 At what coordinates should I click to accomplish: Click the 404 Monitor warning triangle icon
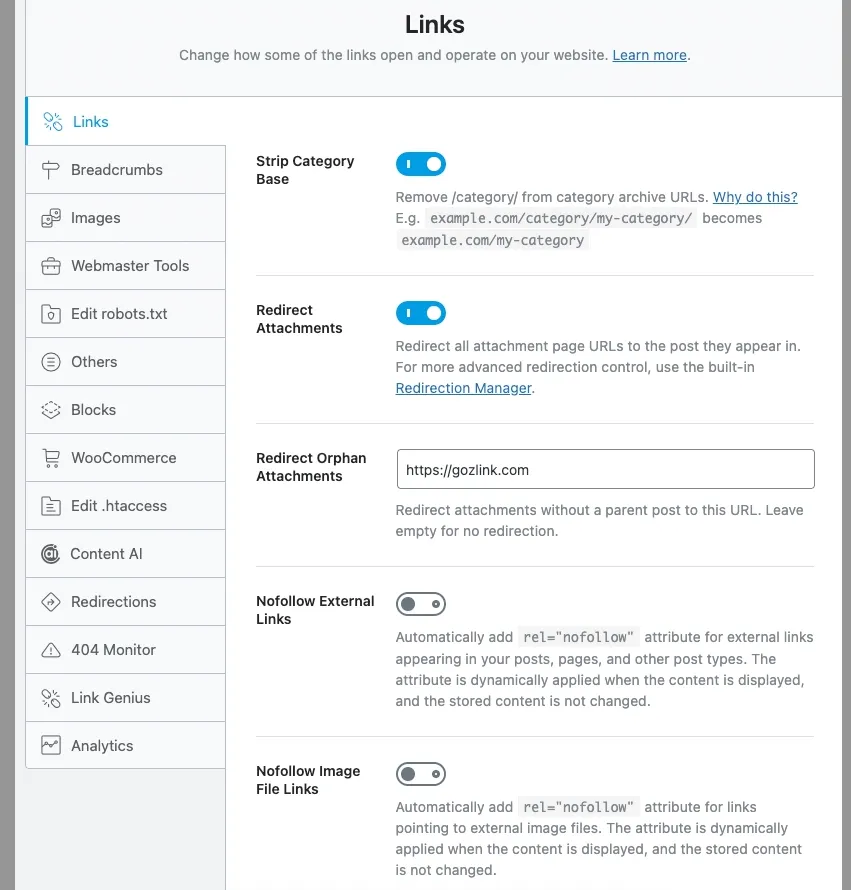(51, 650)
